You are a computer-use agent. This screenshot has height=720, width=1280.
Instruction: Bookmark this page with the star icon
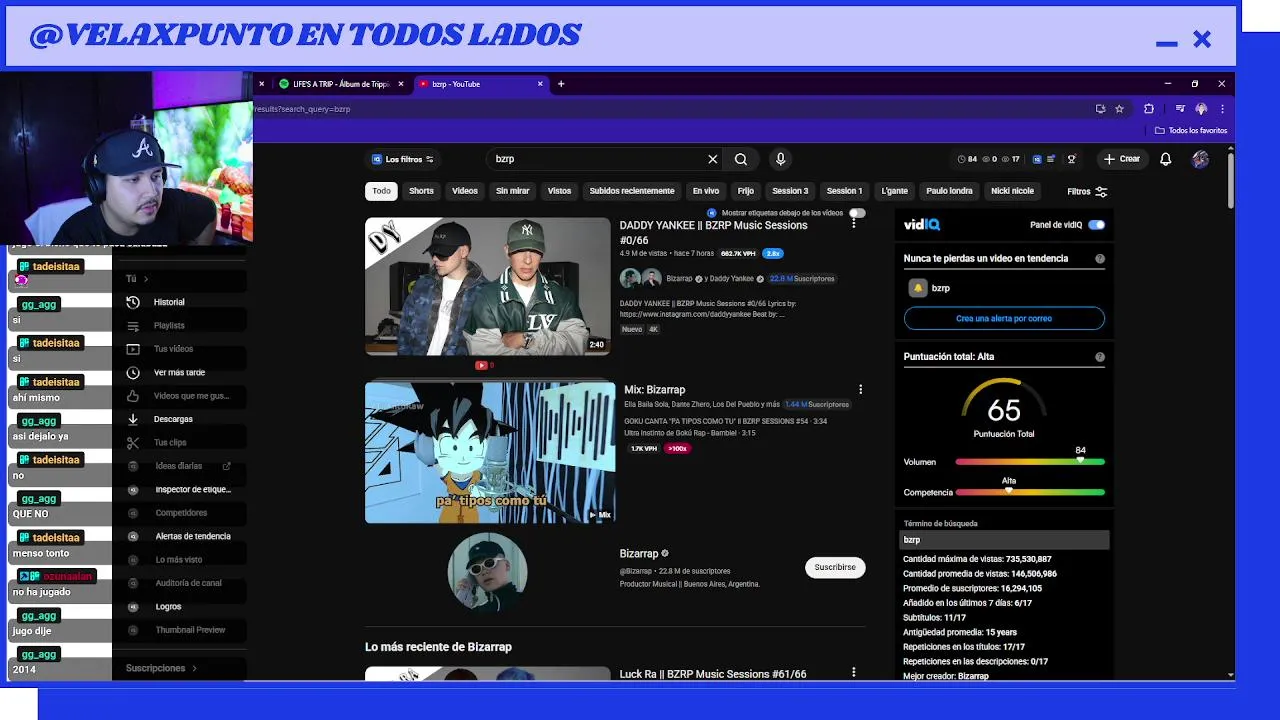(1120, 109)
